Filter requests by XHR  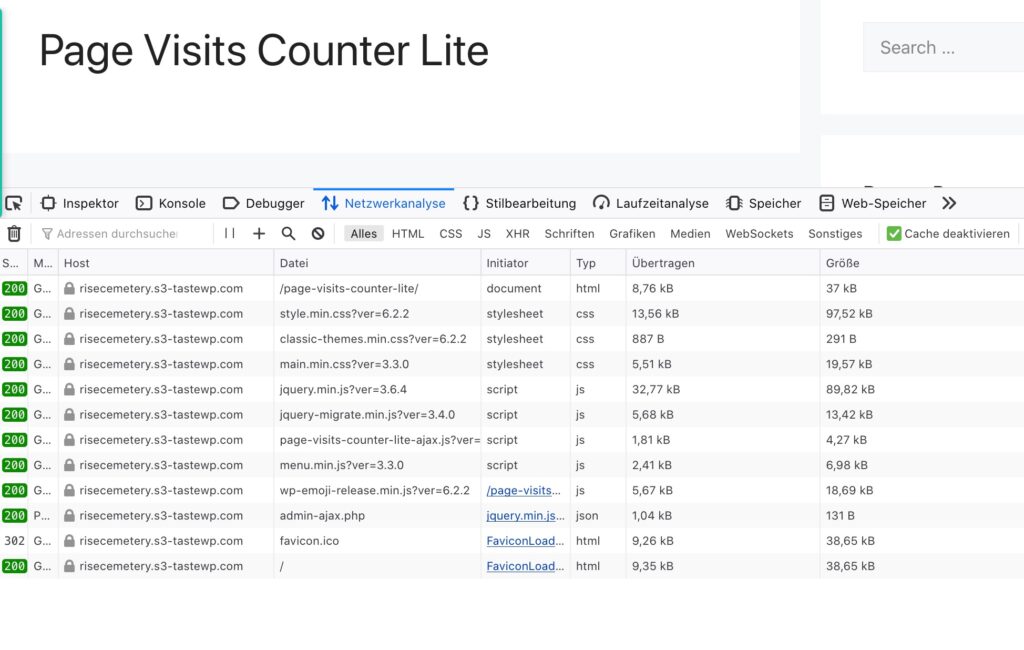[x=518, y=233]
